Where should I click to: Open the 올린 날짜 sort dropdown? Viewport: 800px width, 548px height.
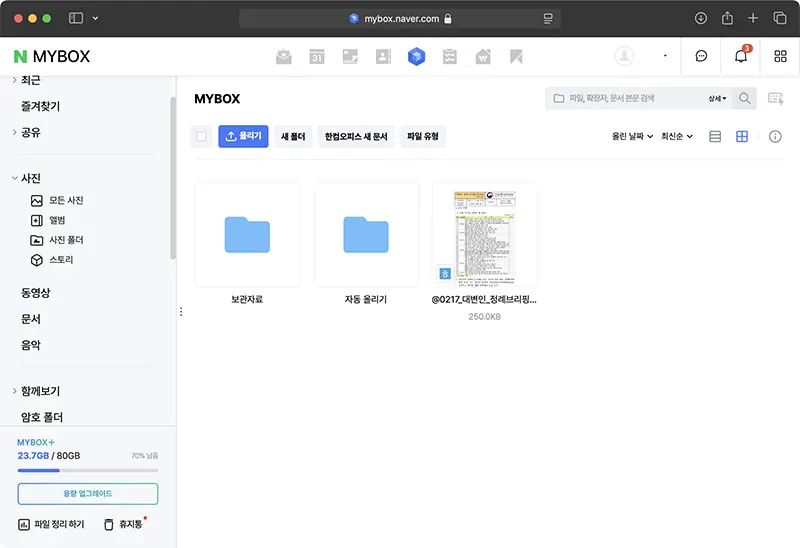click(x=632, y=136)
